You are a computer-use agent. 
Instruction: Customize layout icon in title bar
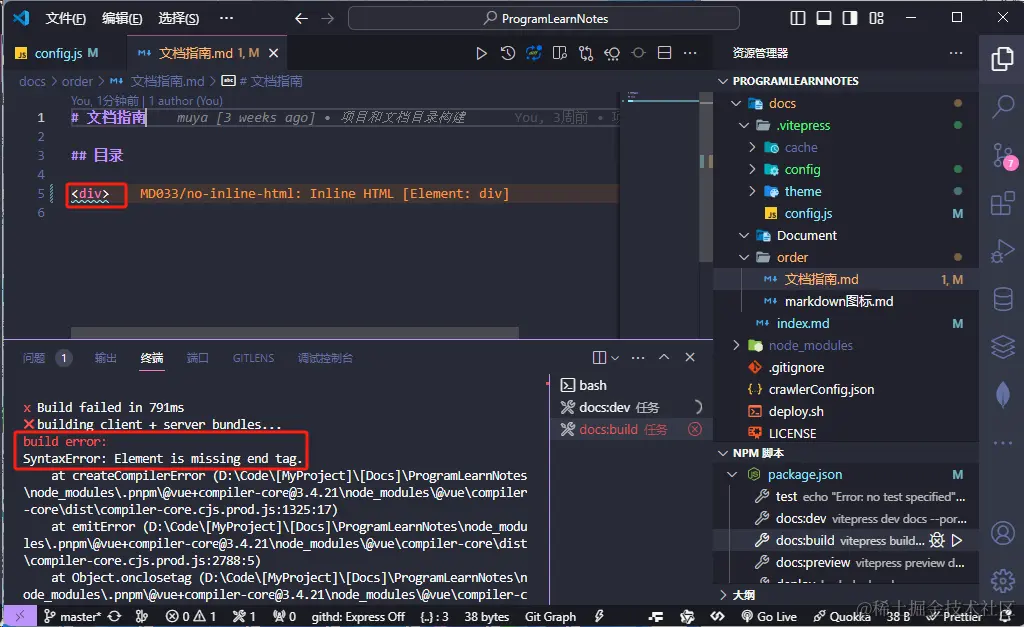click(876, 18)
